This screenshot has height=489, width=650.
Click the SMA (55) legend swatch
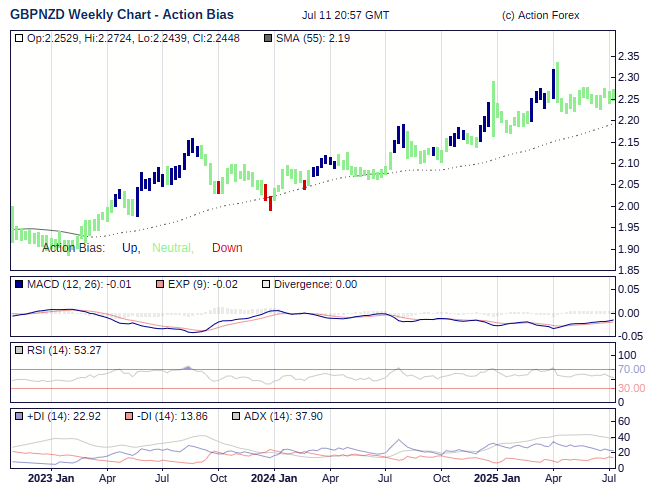click(x=267, y=38)
